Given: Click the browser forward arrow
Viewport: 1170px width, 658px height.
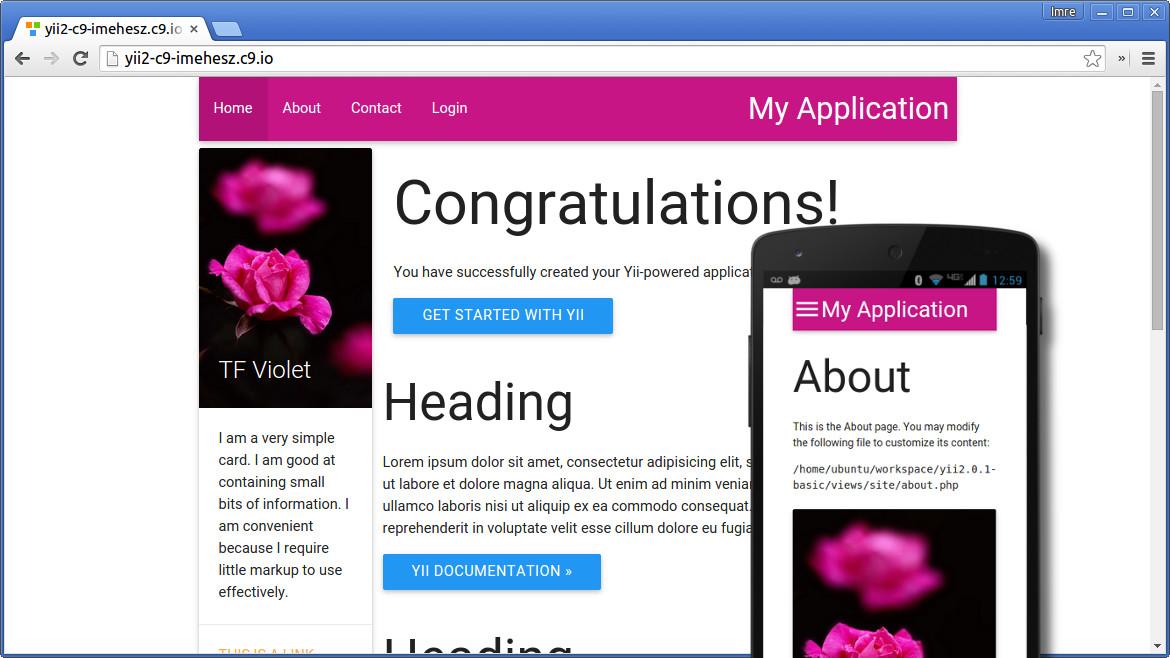Looking at the screenshot, I should 51,59.
